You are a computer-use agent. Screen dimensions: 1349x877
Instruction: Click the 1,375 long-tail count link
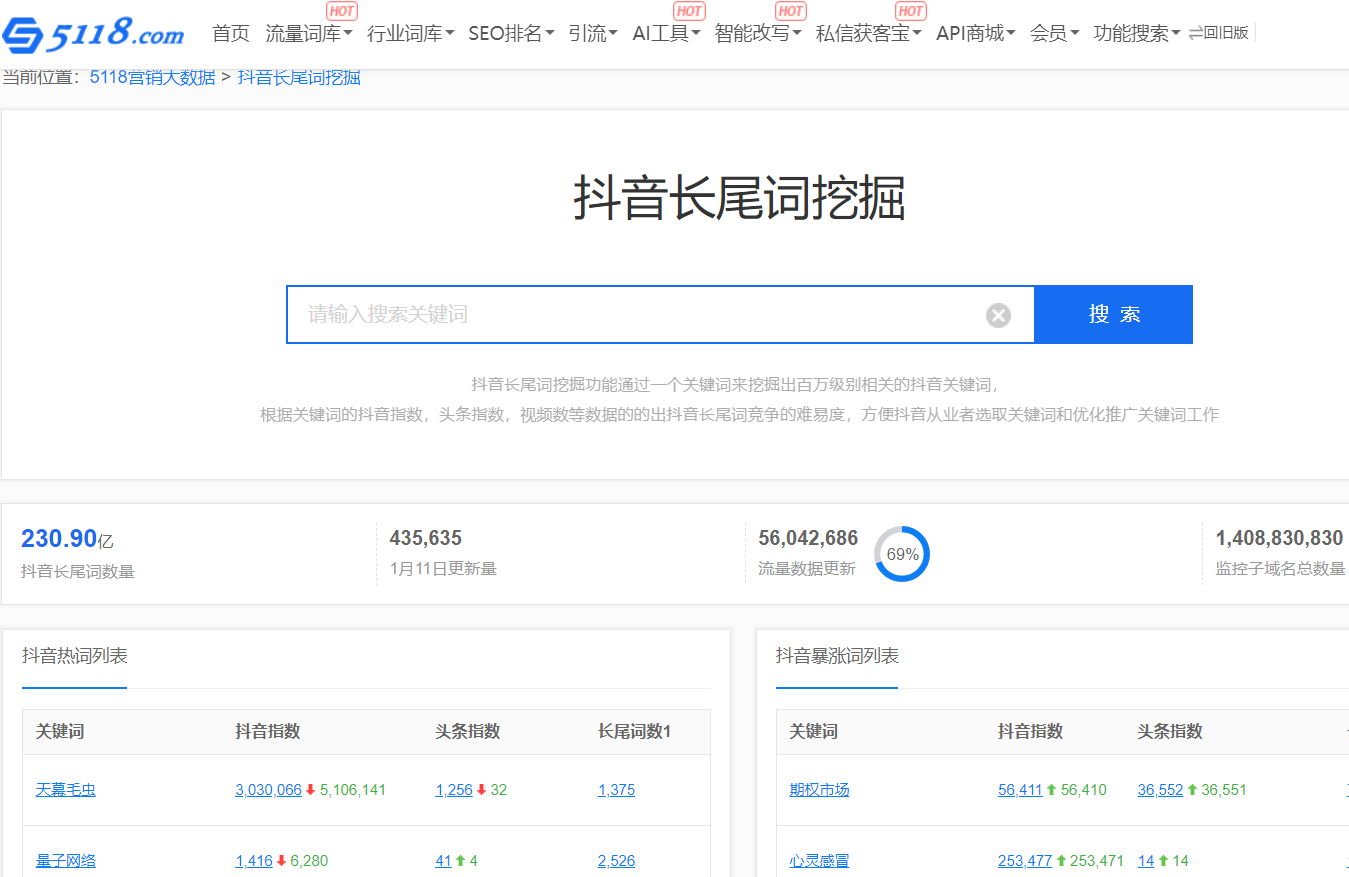click(616, 790)
